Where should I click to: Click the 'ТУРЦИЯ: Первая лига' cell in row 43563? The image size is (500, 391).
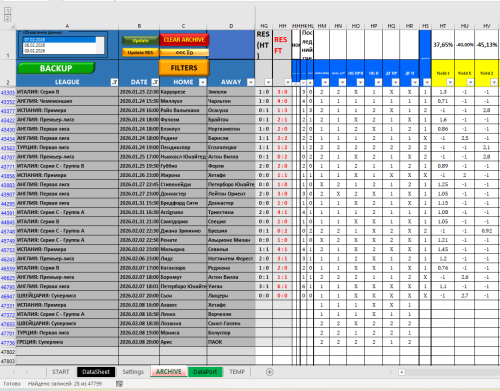pos(67,147)
